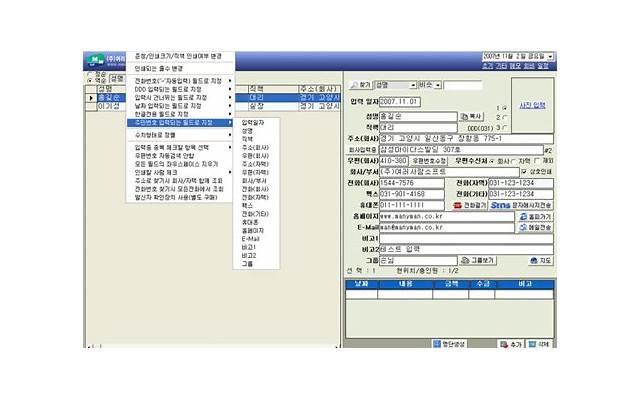Image resolution: width=640 pixels, height=400 pixels.
Task: Click the 복사 copy icon button
Action: 472,117
